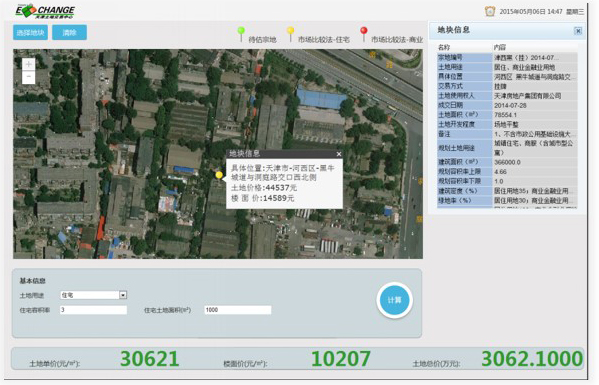The width and height of the screenshot is (599, 385).
Task: Click the 土地总价 result 3062.1000
Action: pos(532,359)
